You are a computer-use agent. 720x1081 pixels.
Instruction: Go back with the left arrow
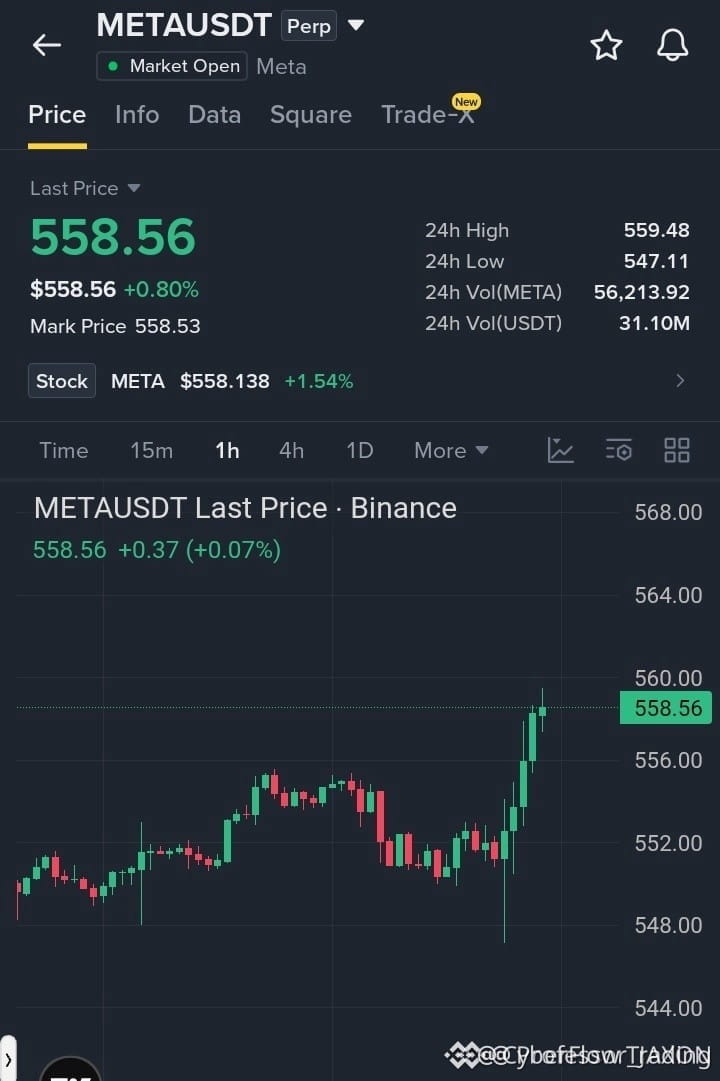47,46
